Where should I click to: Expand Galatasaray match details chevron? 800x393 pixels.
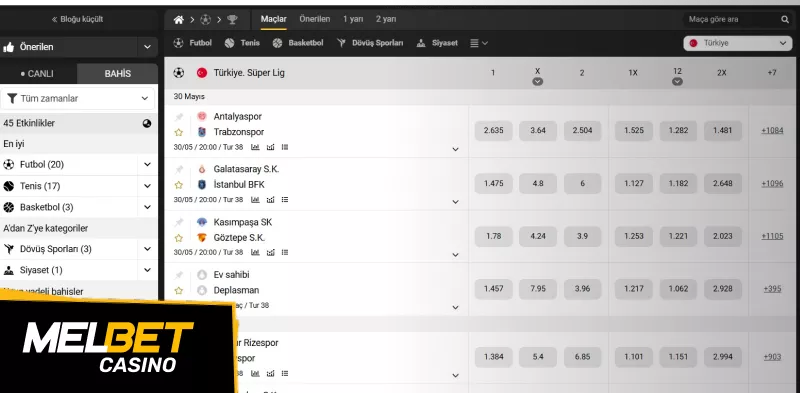pos(456,202)
